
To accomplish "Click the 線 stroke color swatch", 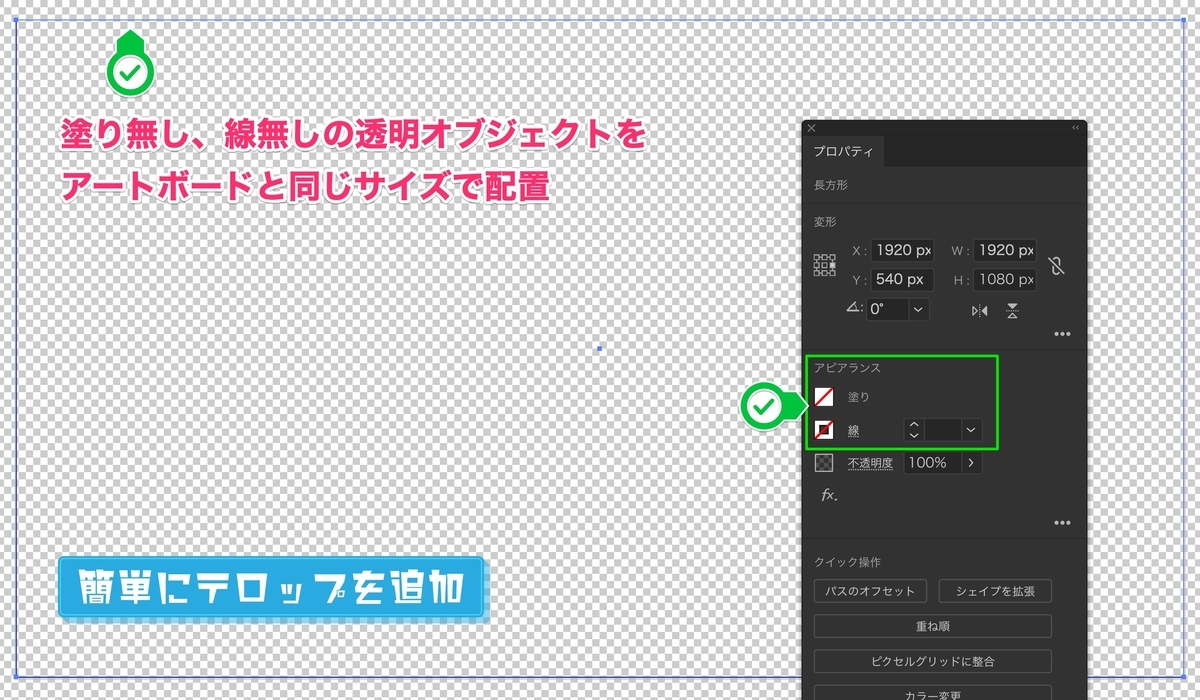I will click(x=823, y=430).
